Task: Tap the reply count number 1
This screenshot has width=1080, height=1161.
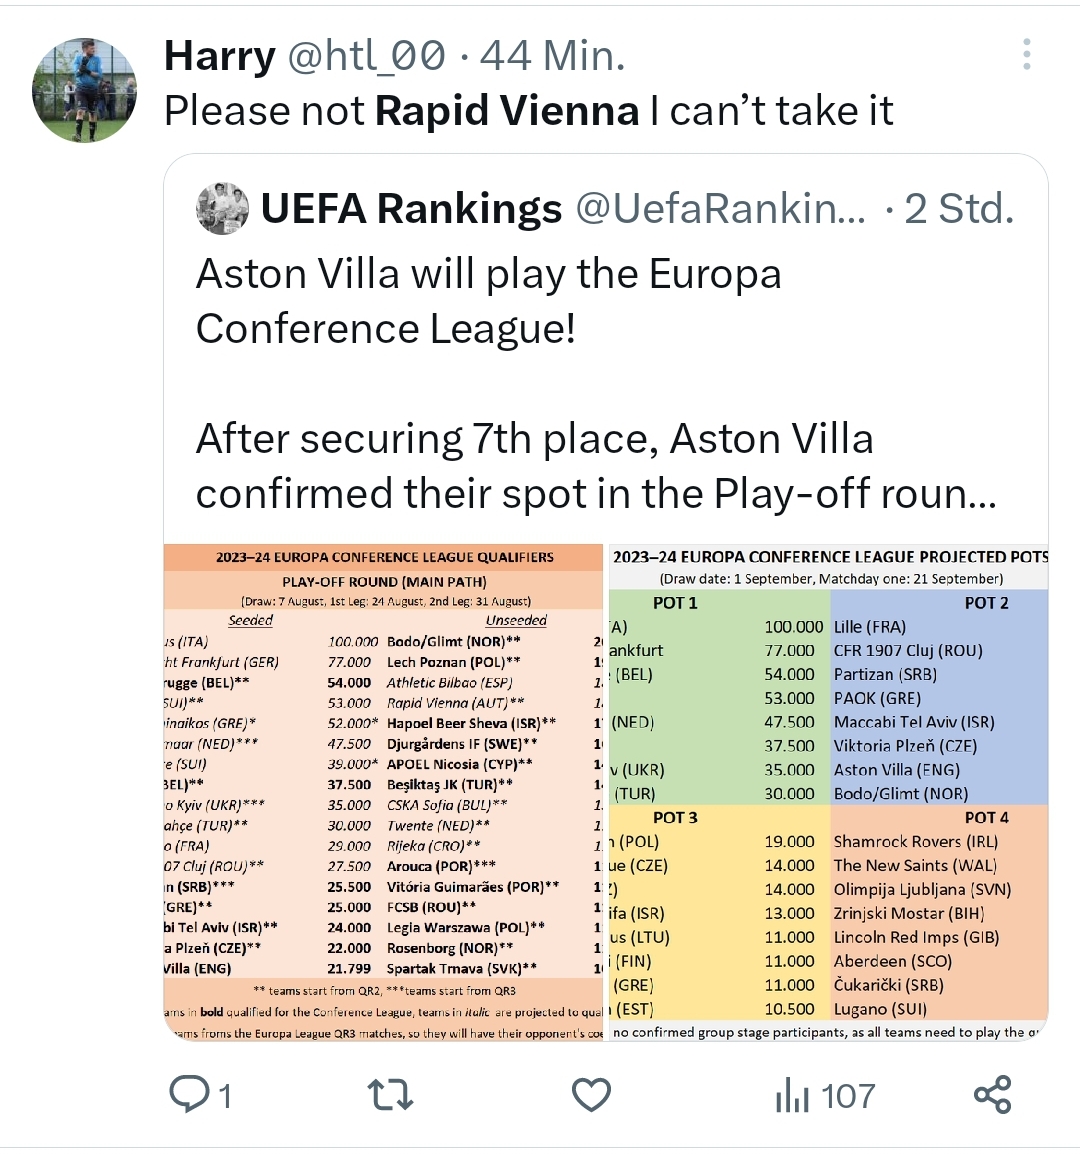Action: tap(225, 1096)
